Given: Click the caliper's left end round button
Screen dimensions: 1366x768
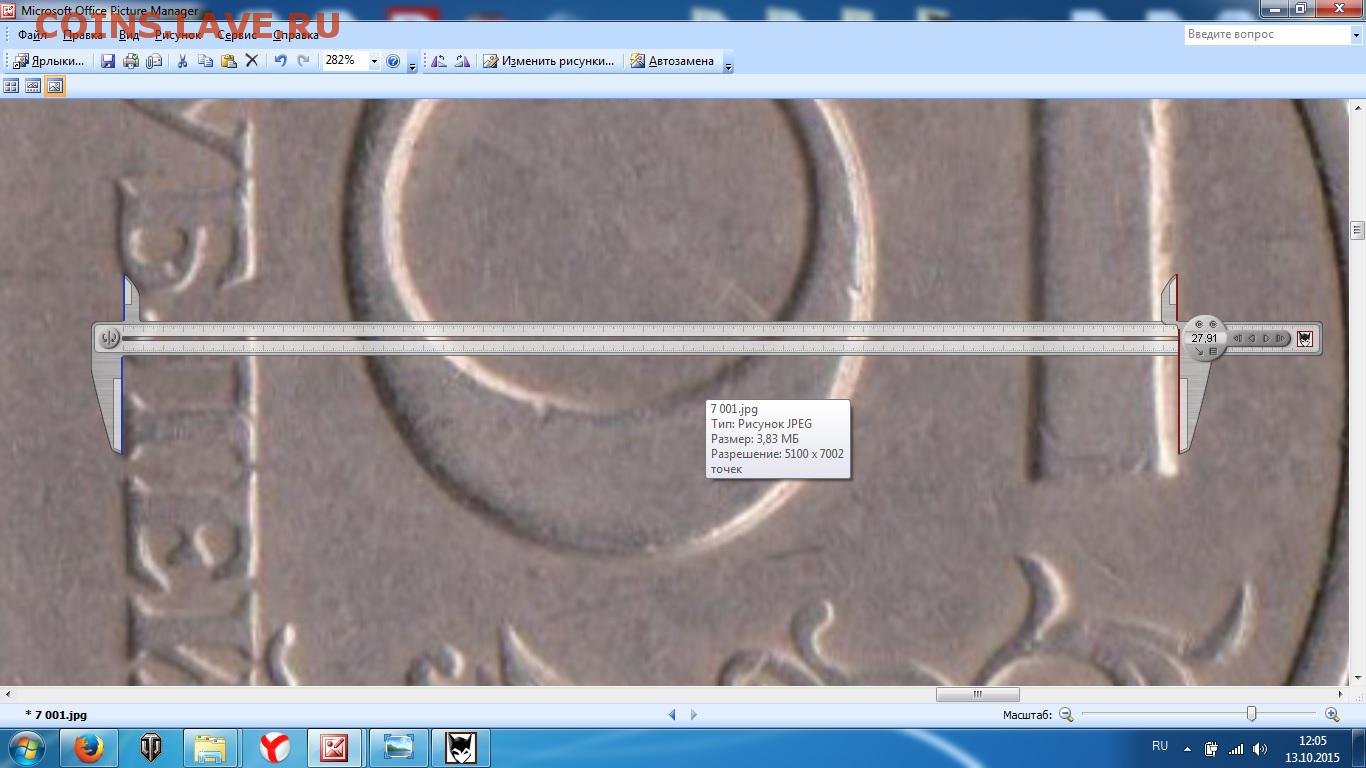Looking at the screenshot, I should coord(109,338).
